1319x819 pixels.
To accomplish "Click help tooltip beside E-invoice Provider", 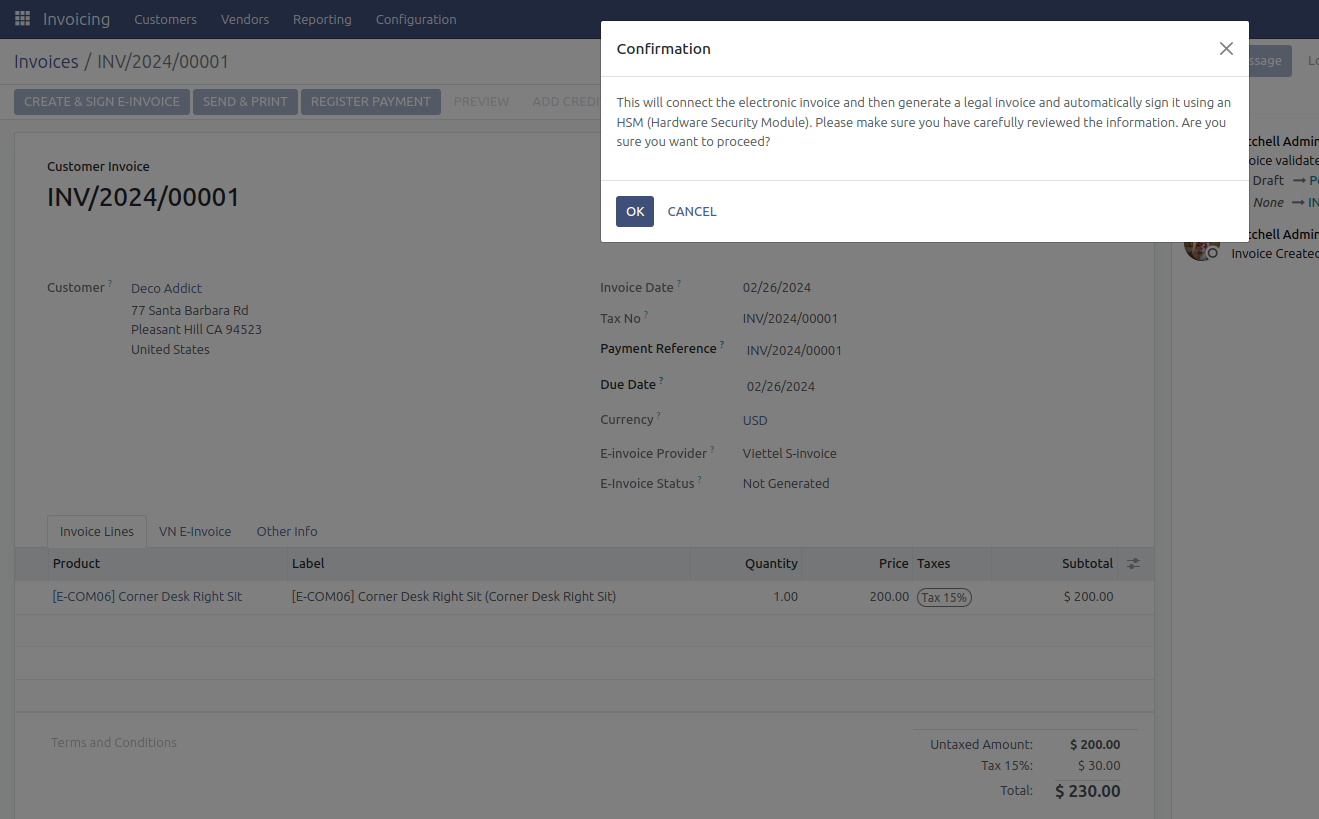I will coord(712,450).
